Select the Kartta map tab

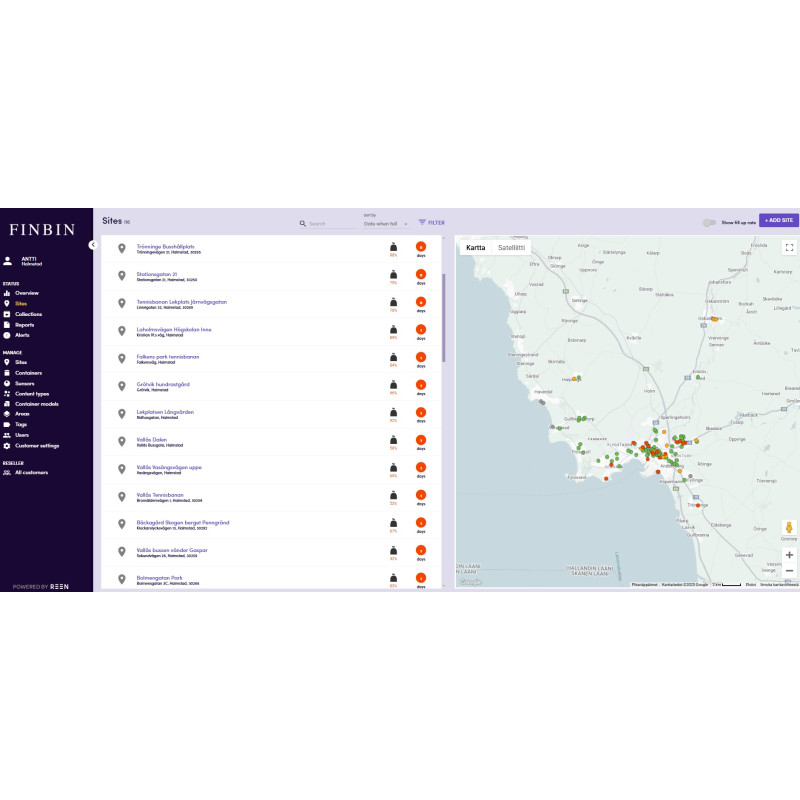476,247
